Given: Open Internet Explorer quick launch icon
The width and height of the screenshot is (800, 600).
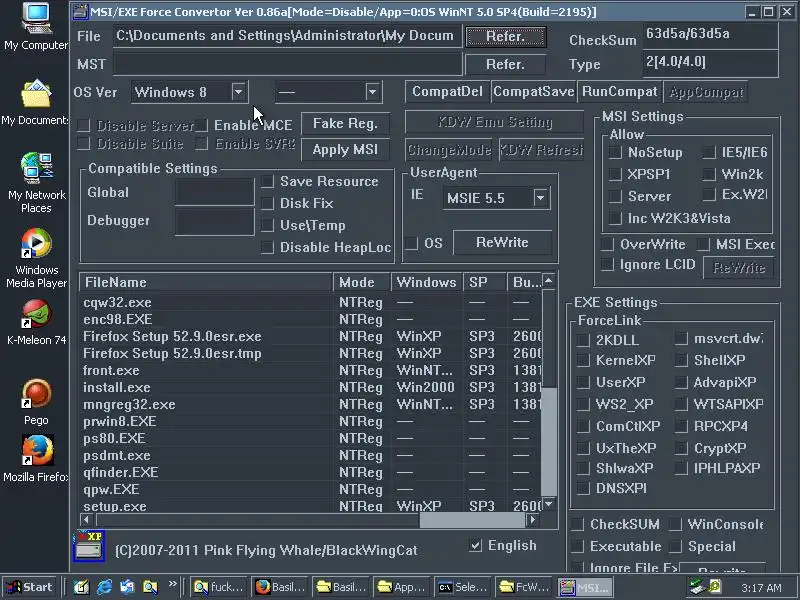Looking at the screenshot, I should [104, 587].
